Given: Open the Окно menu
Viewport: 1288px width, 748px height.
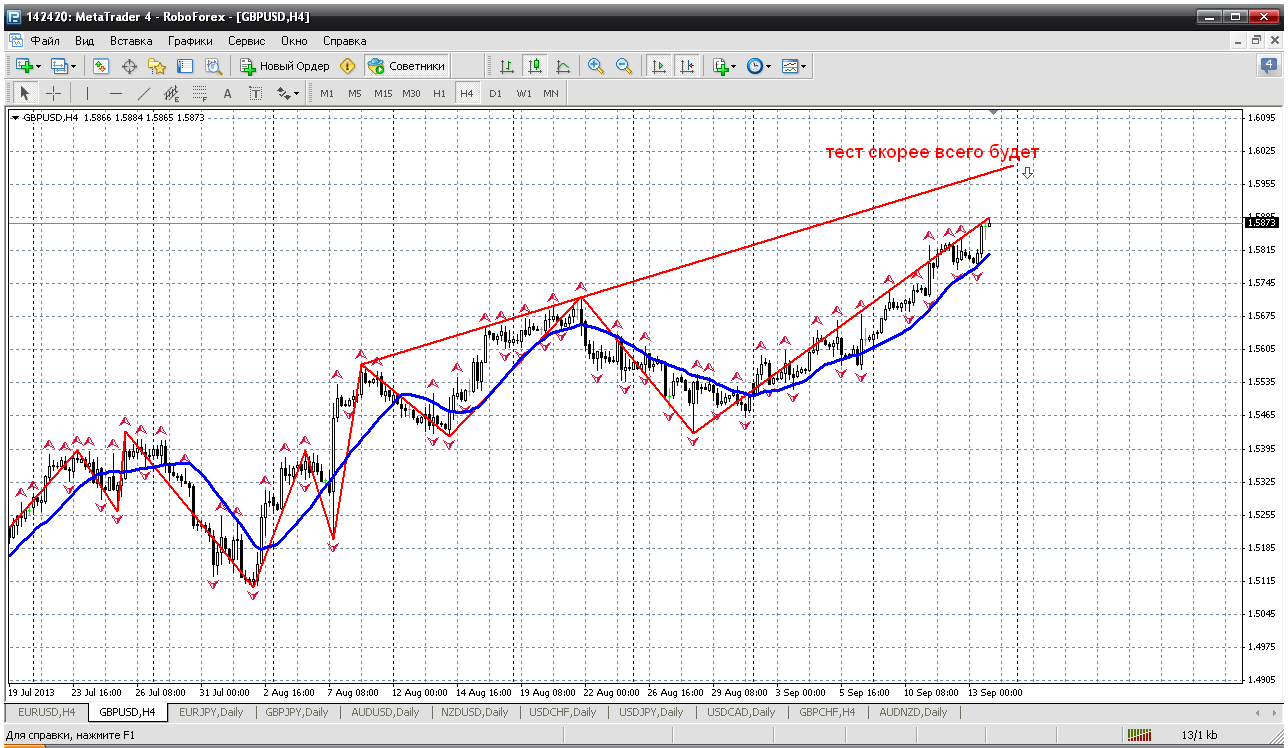Looking at the screenshot, I should (294, 41).
